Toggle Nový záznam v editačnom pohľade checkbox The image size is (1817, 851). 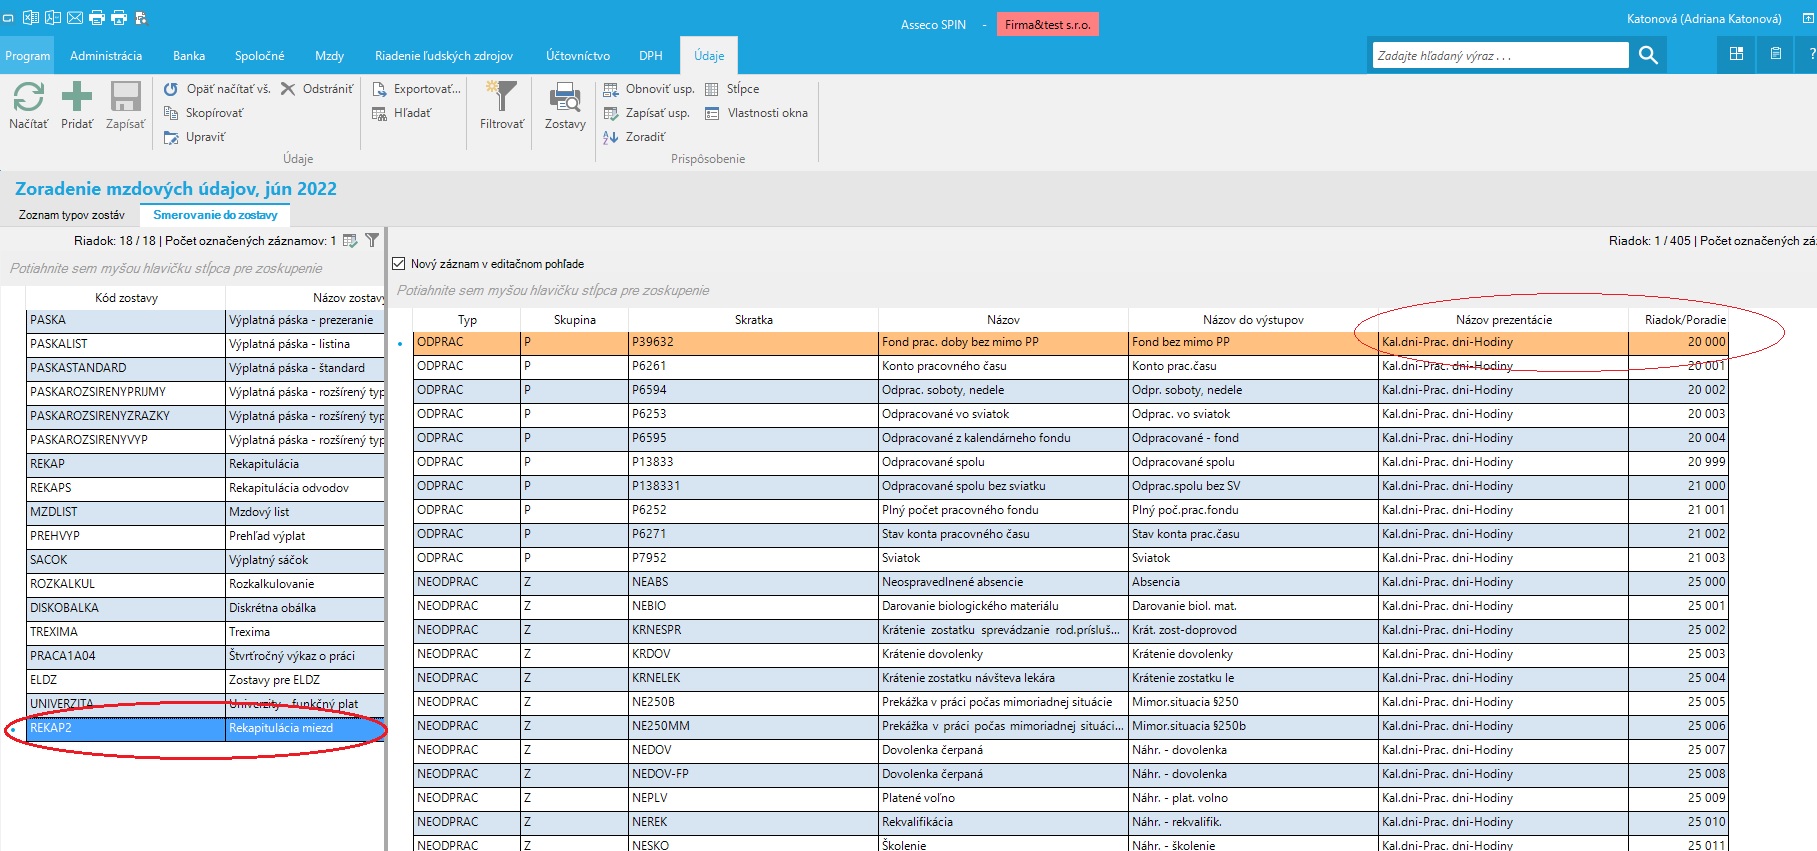[399, 264]
